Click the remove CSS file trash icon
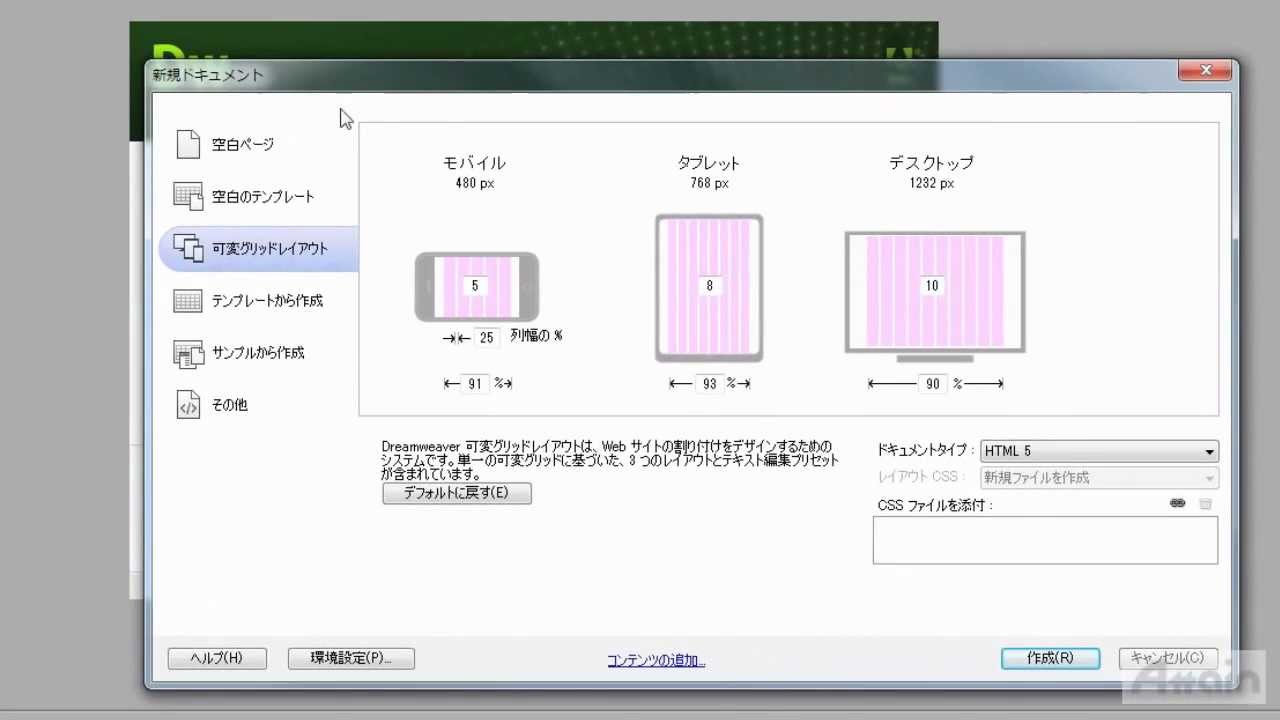Screen dimensions: 1280x720 [1206, 504]
